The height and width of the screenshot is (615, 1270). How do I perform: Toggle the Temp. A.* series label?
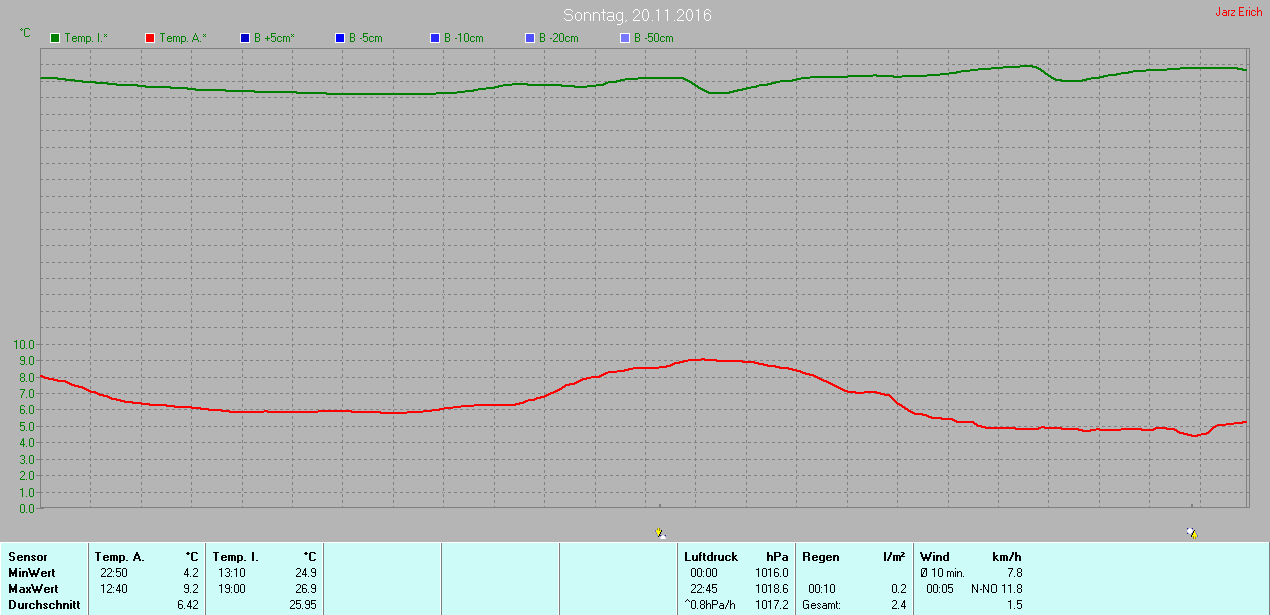point(182,38)
